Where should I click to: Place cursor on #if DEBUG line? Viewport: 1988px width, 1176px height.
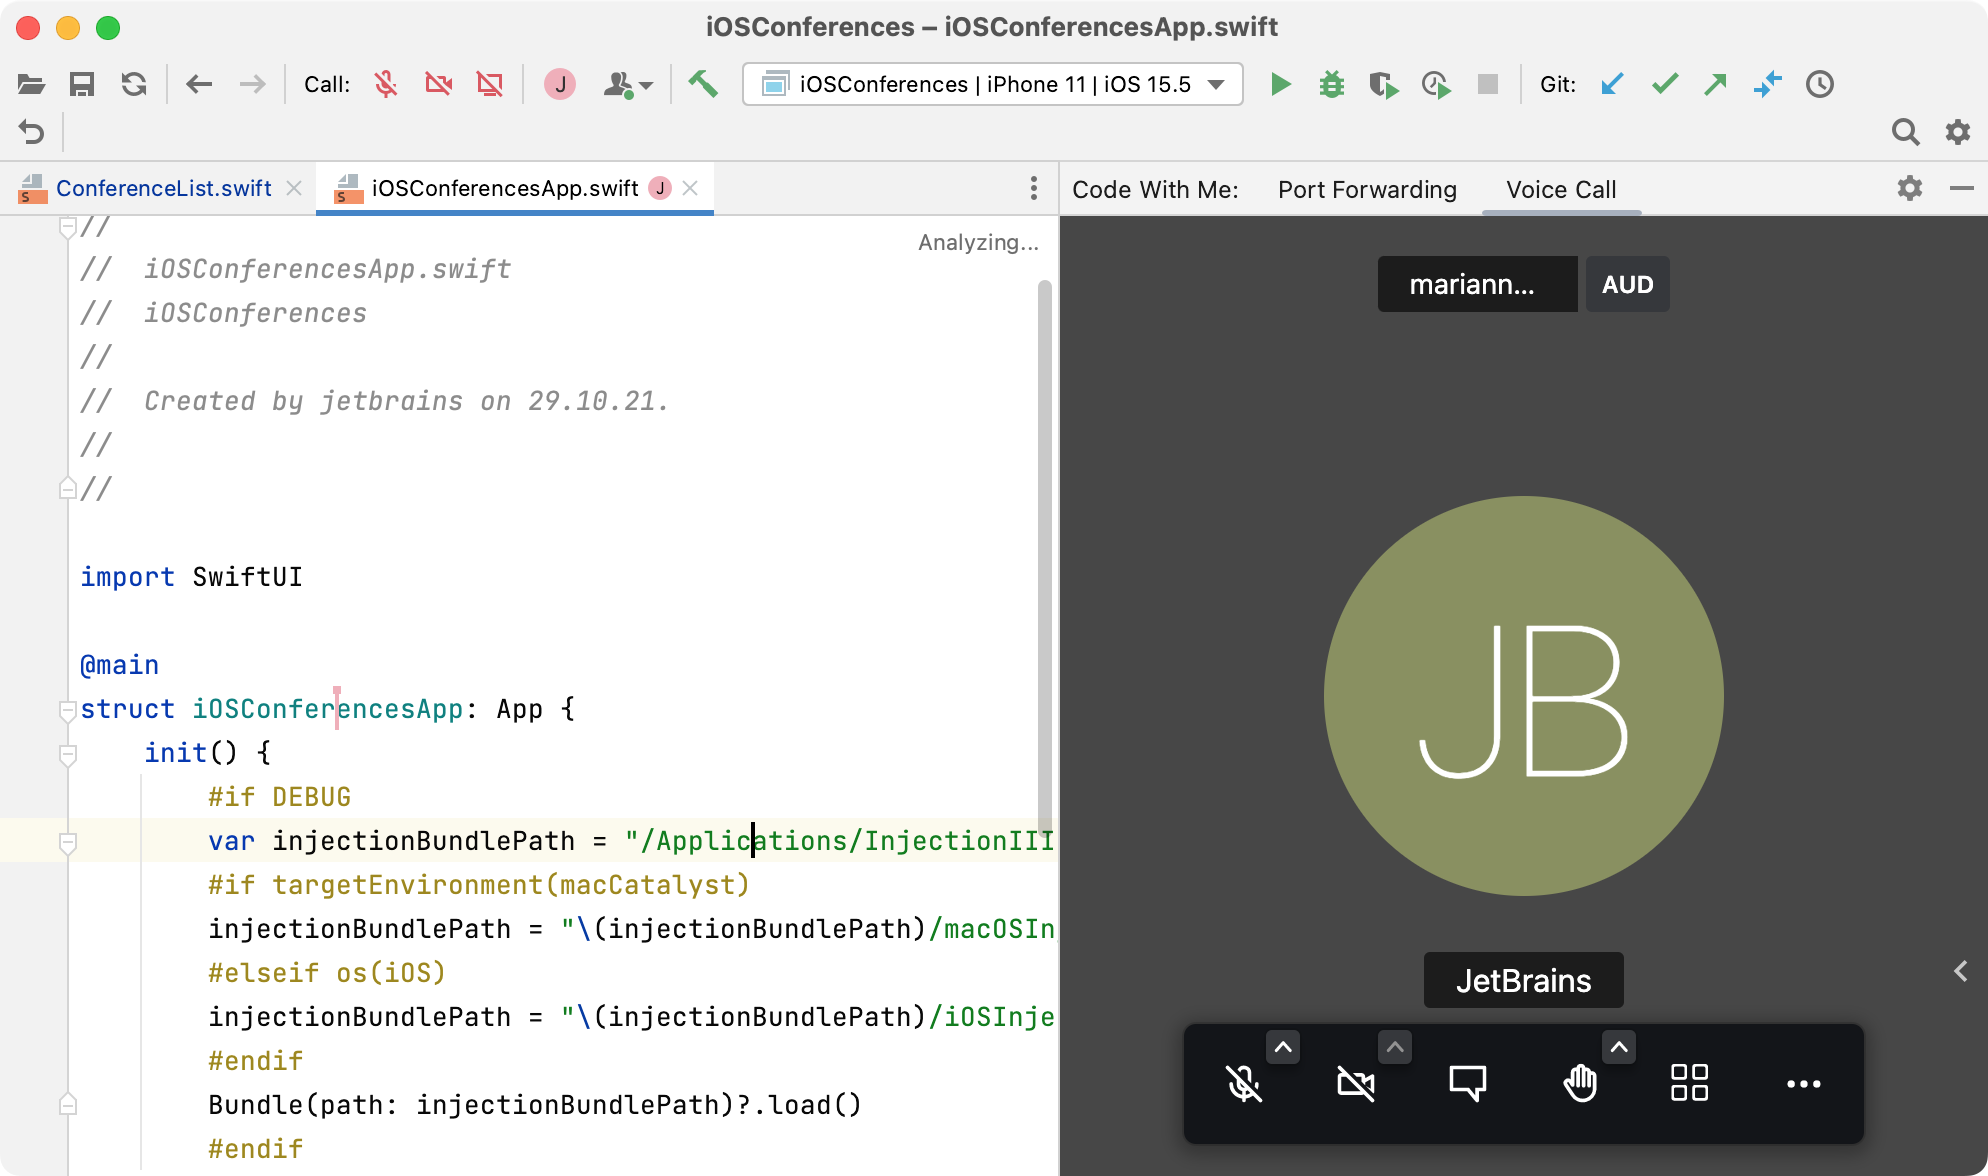(279, 797)
